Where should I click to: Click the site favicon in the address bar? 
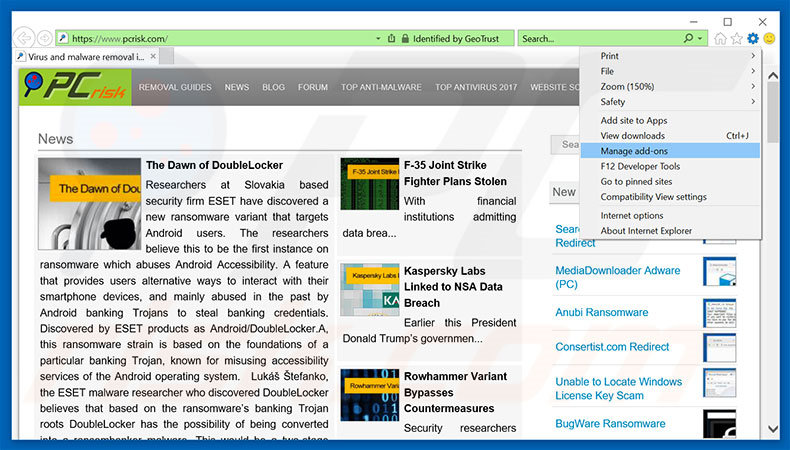63,38
